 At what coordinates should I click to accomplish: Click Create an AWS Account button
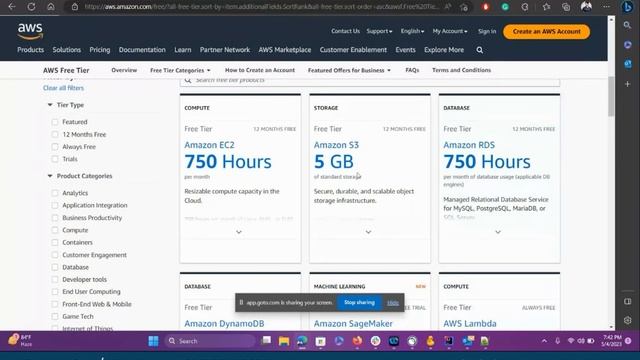[547, 31]
